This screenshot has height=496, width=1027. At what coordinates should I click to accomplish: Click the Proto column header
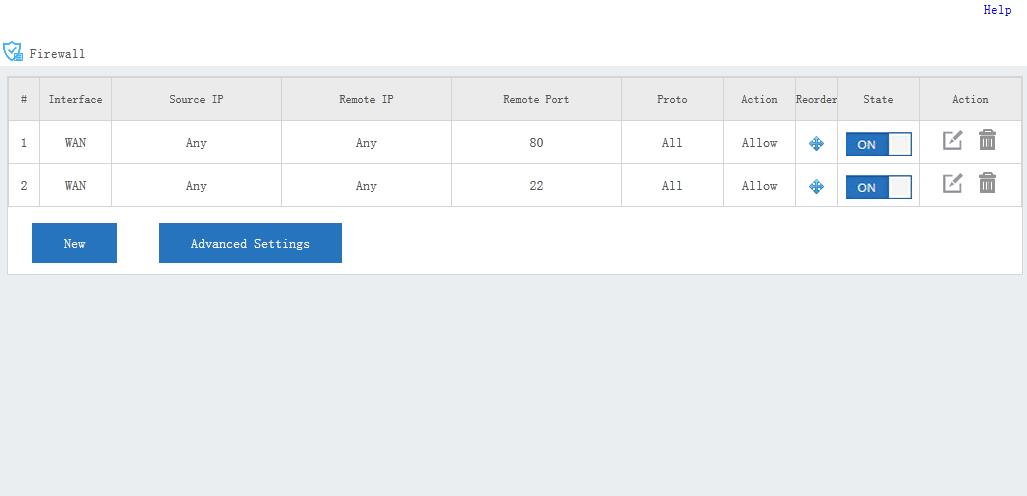point(672,99)
